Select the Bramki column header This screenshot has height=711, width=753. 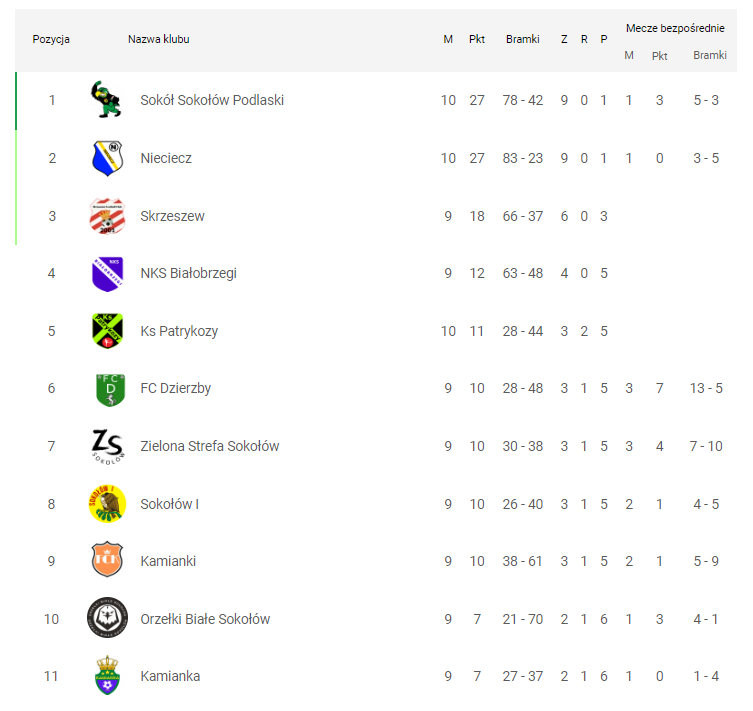point(522,39)
